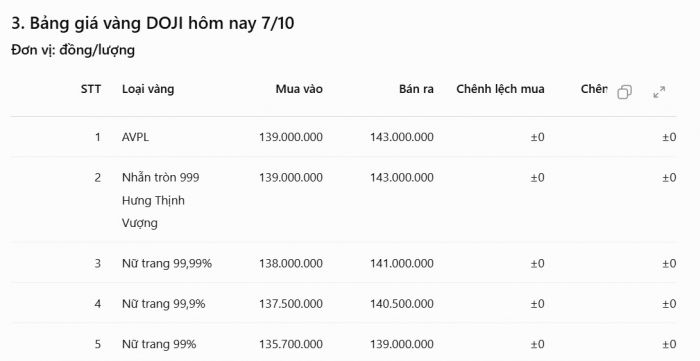Click buy price 138.000.000 in row 3
Screen dimensions: 700x361
coord(291,264)
